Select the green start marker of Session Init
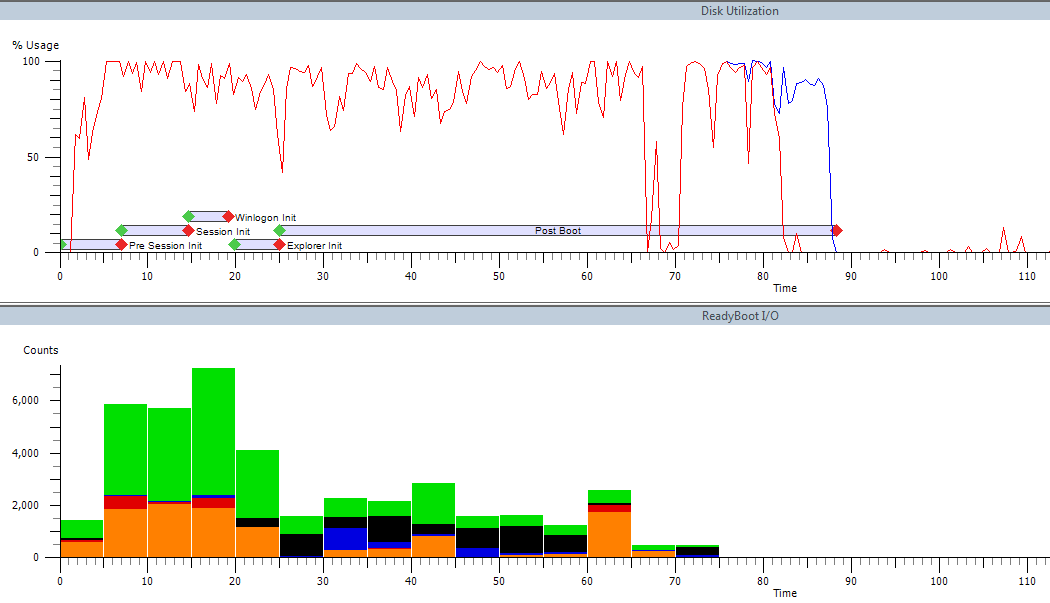The height and width of the screenshot is (603, 1050). (122, 231)
